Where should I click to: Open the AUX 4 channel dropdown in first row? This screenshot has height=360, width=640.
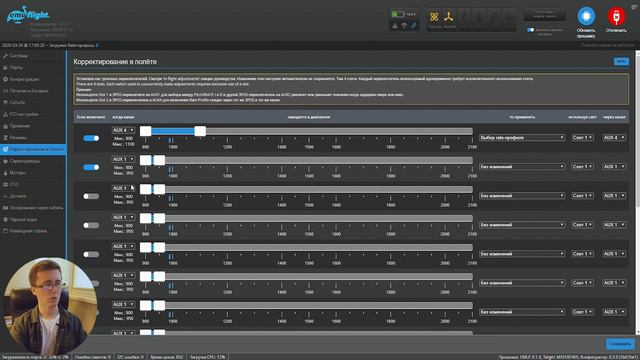(x=123, y=130)
